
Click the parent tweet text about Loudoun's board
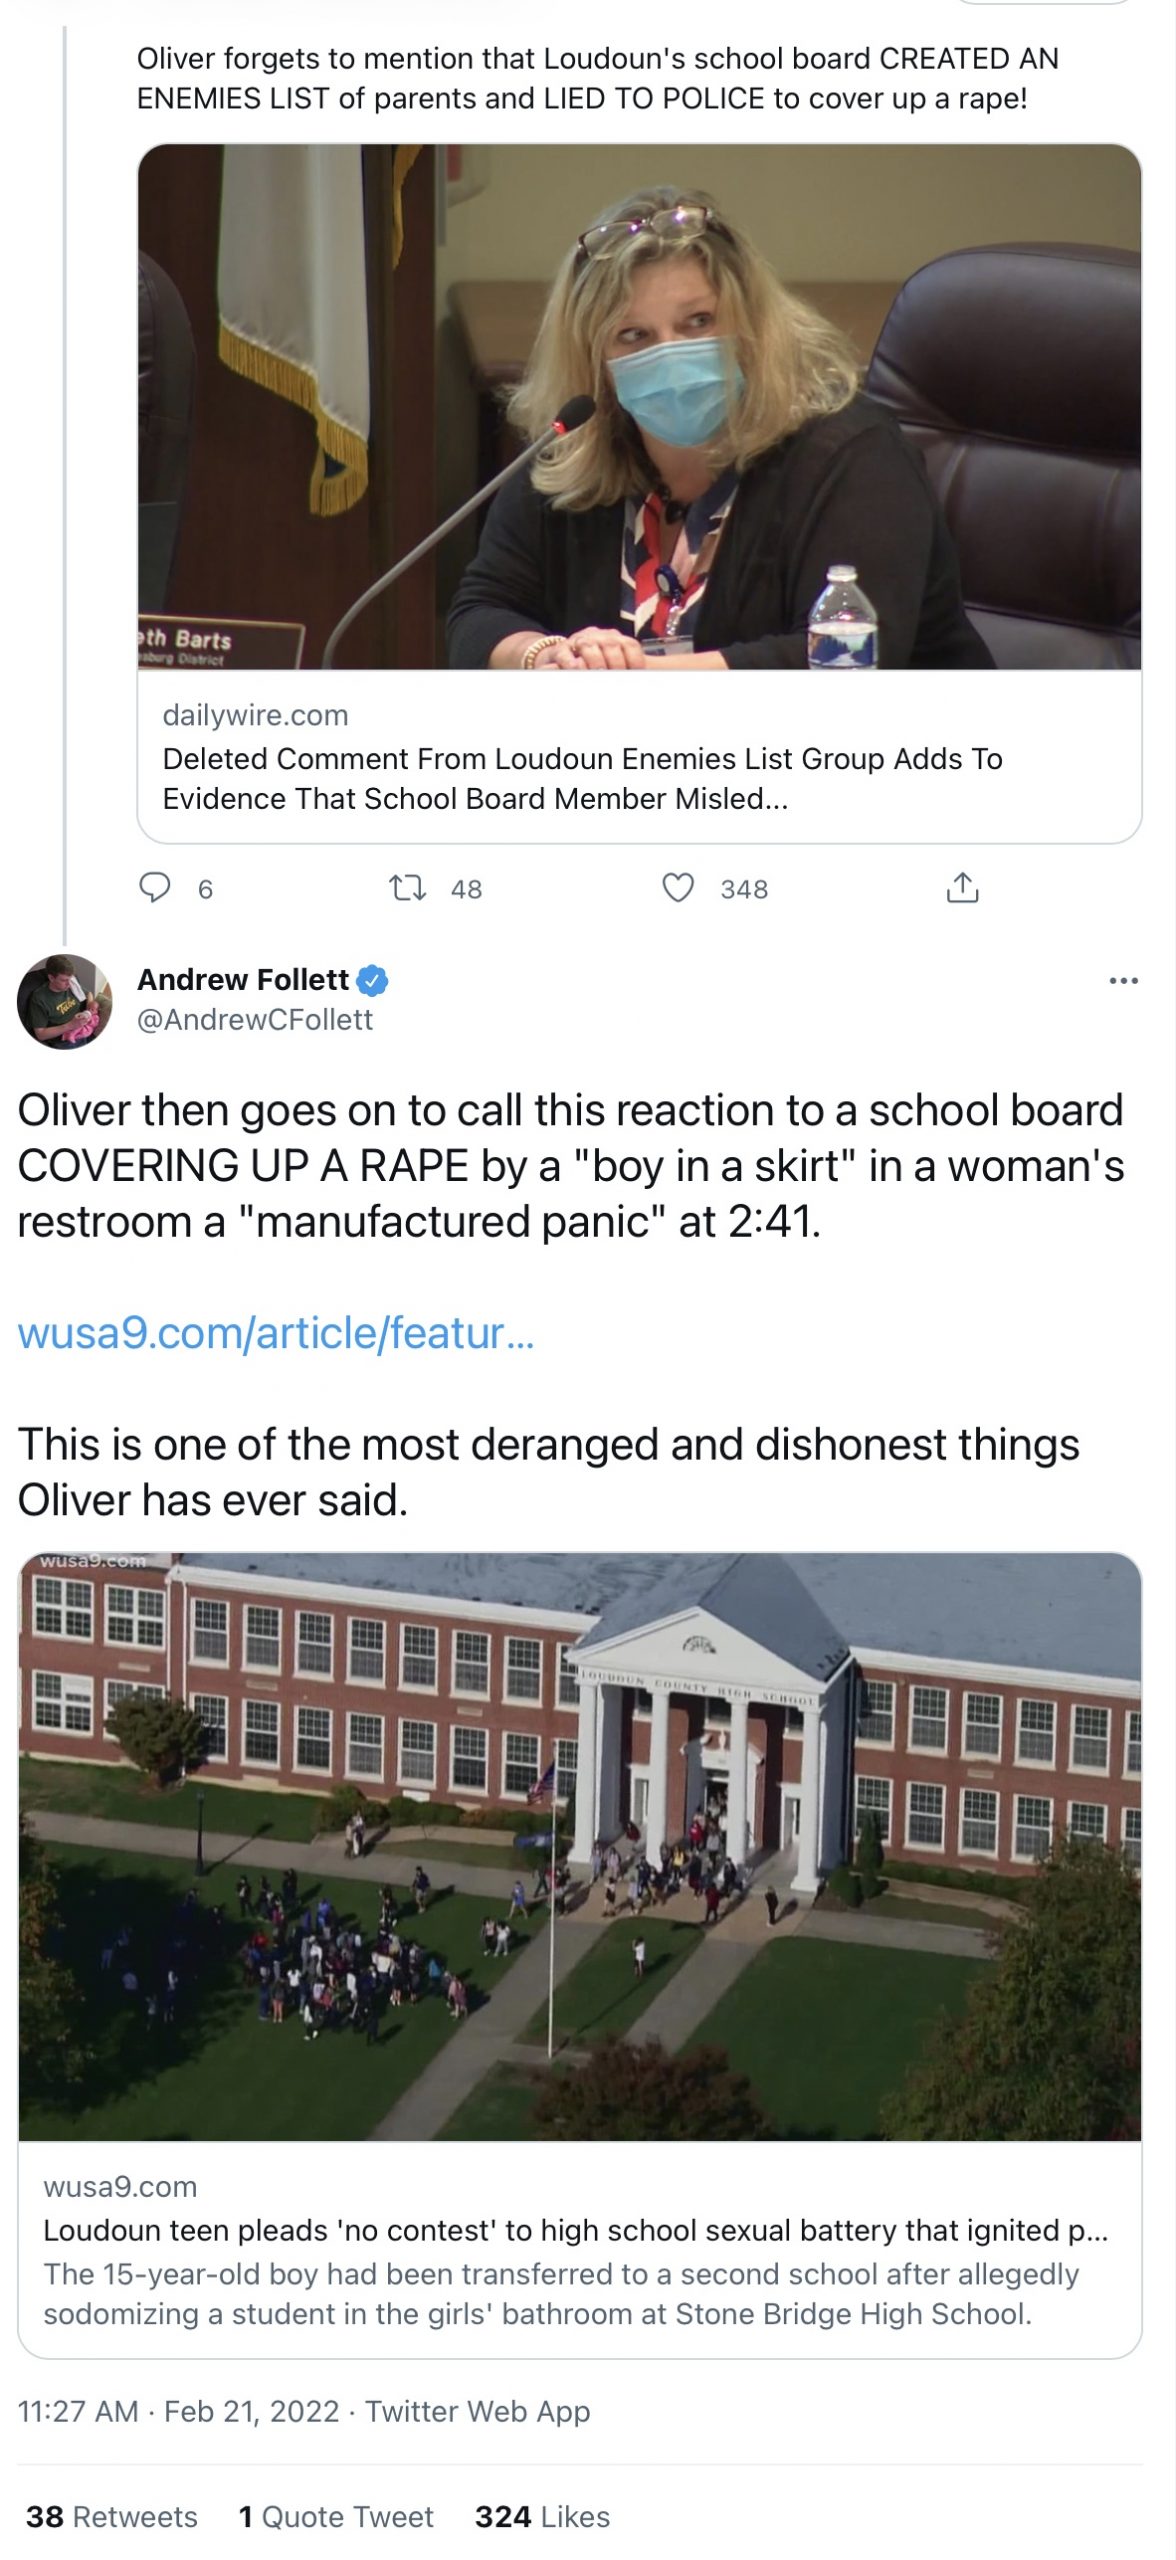click(x=597, y=79)
